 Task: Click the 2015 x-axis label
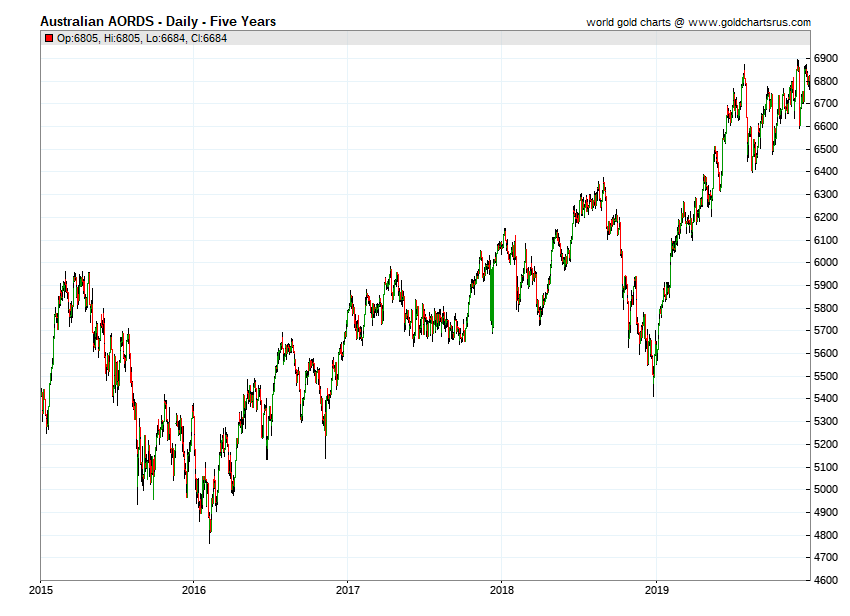[41, 591]
